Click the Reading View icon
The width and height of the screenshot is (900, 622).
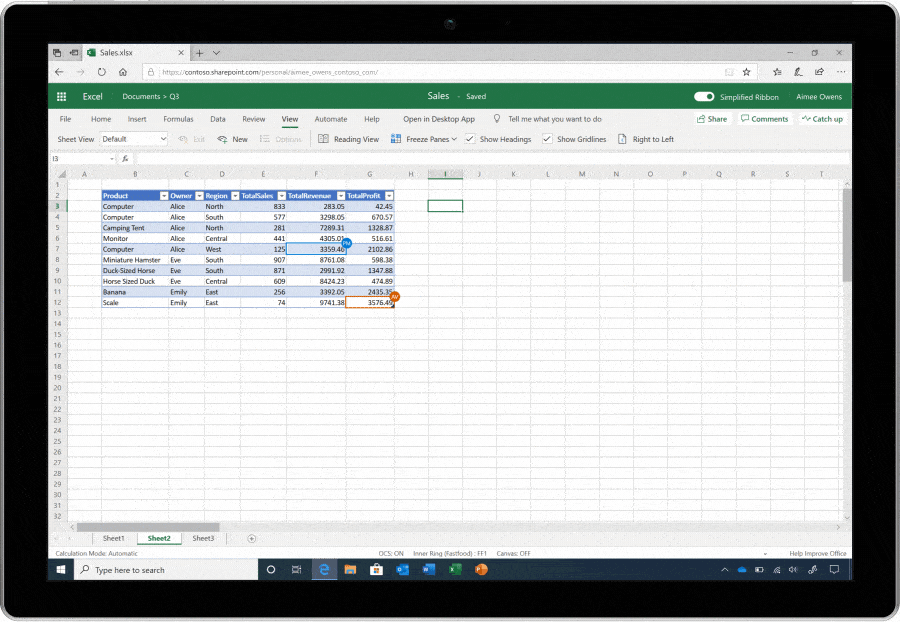click(x=323, y=139)
